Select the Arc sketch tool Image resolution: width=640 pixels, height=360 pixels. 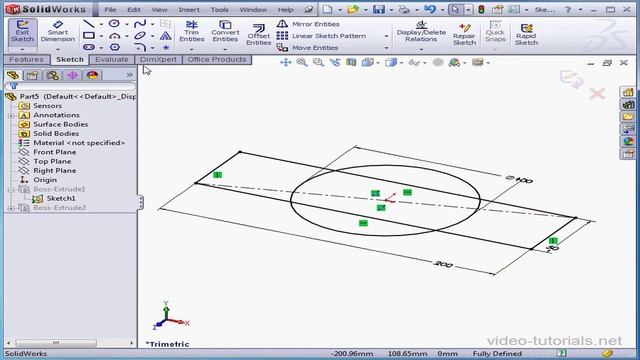(x=114, y=36)
